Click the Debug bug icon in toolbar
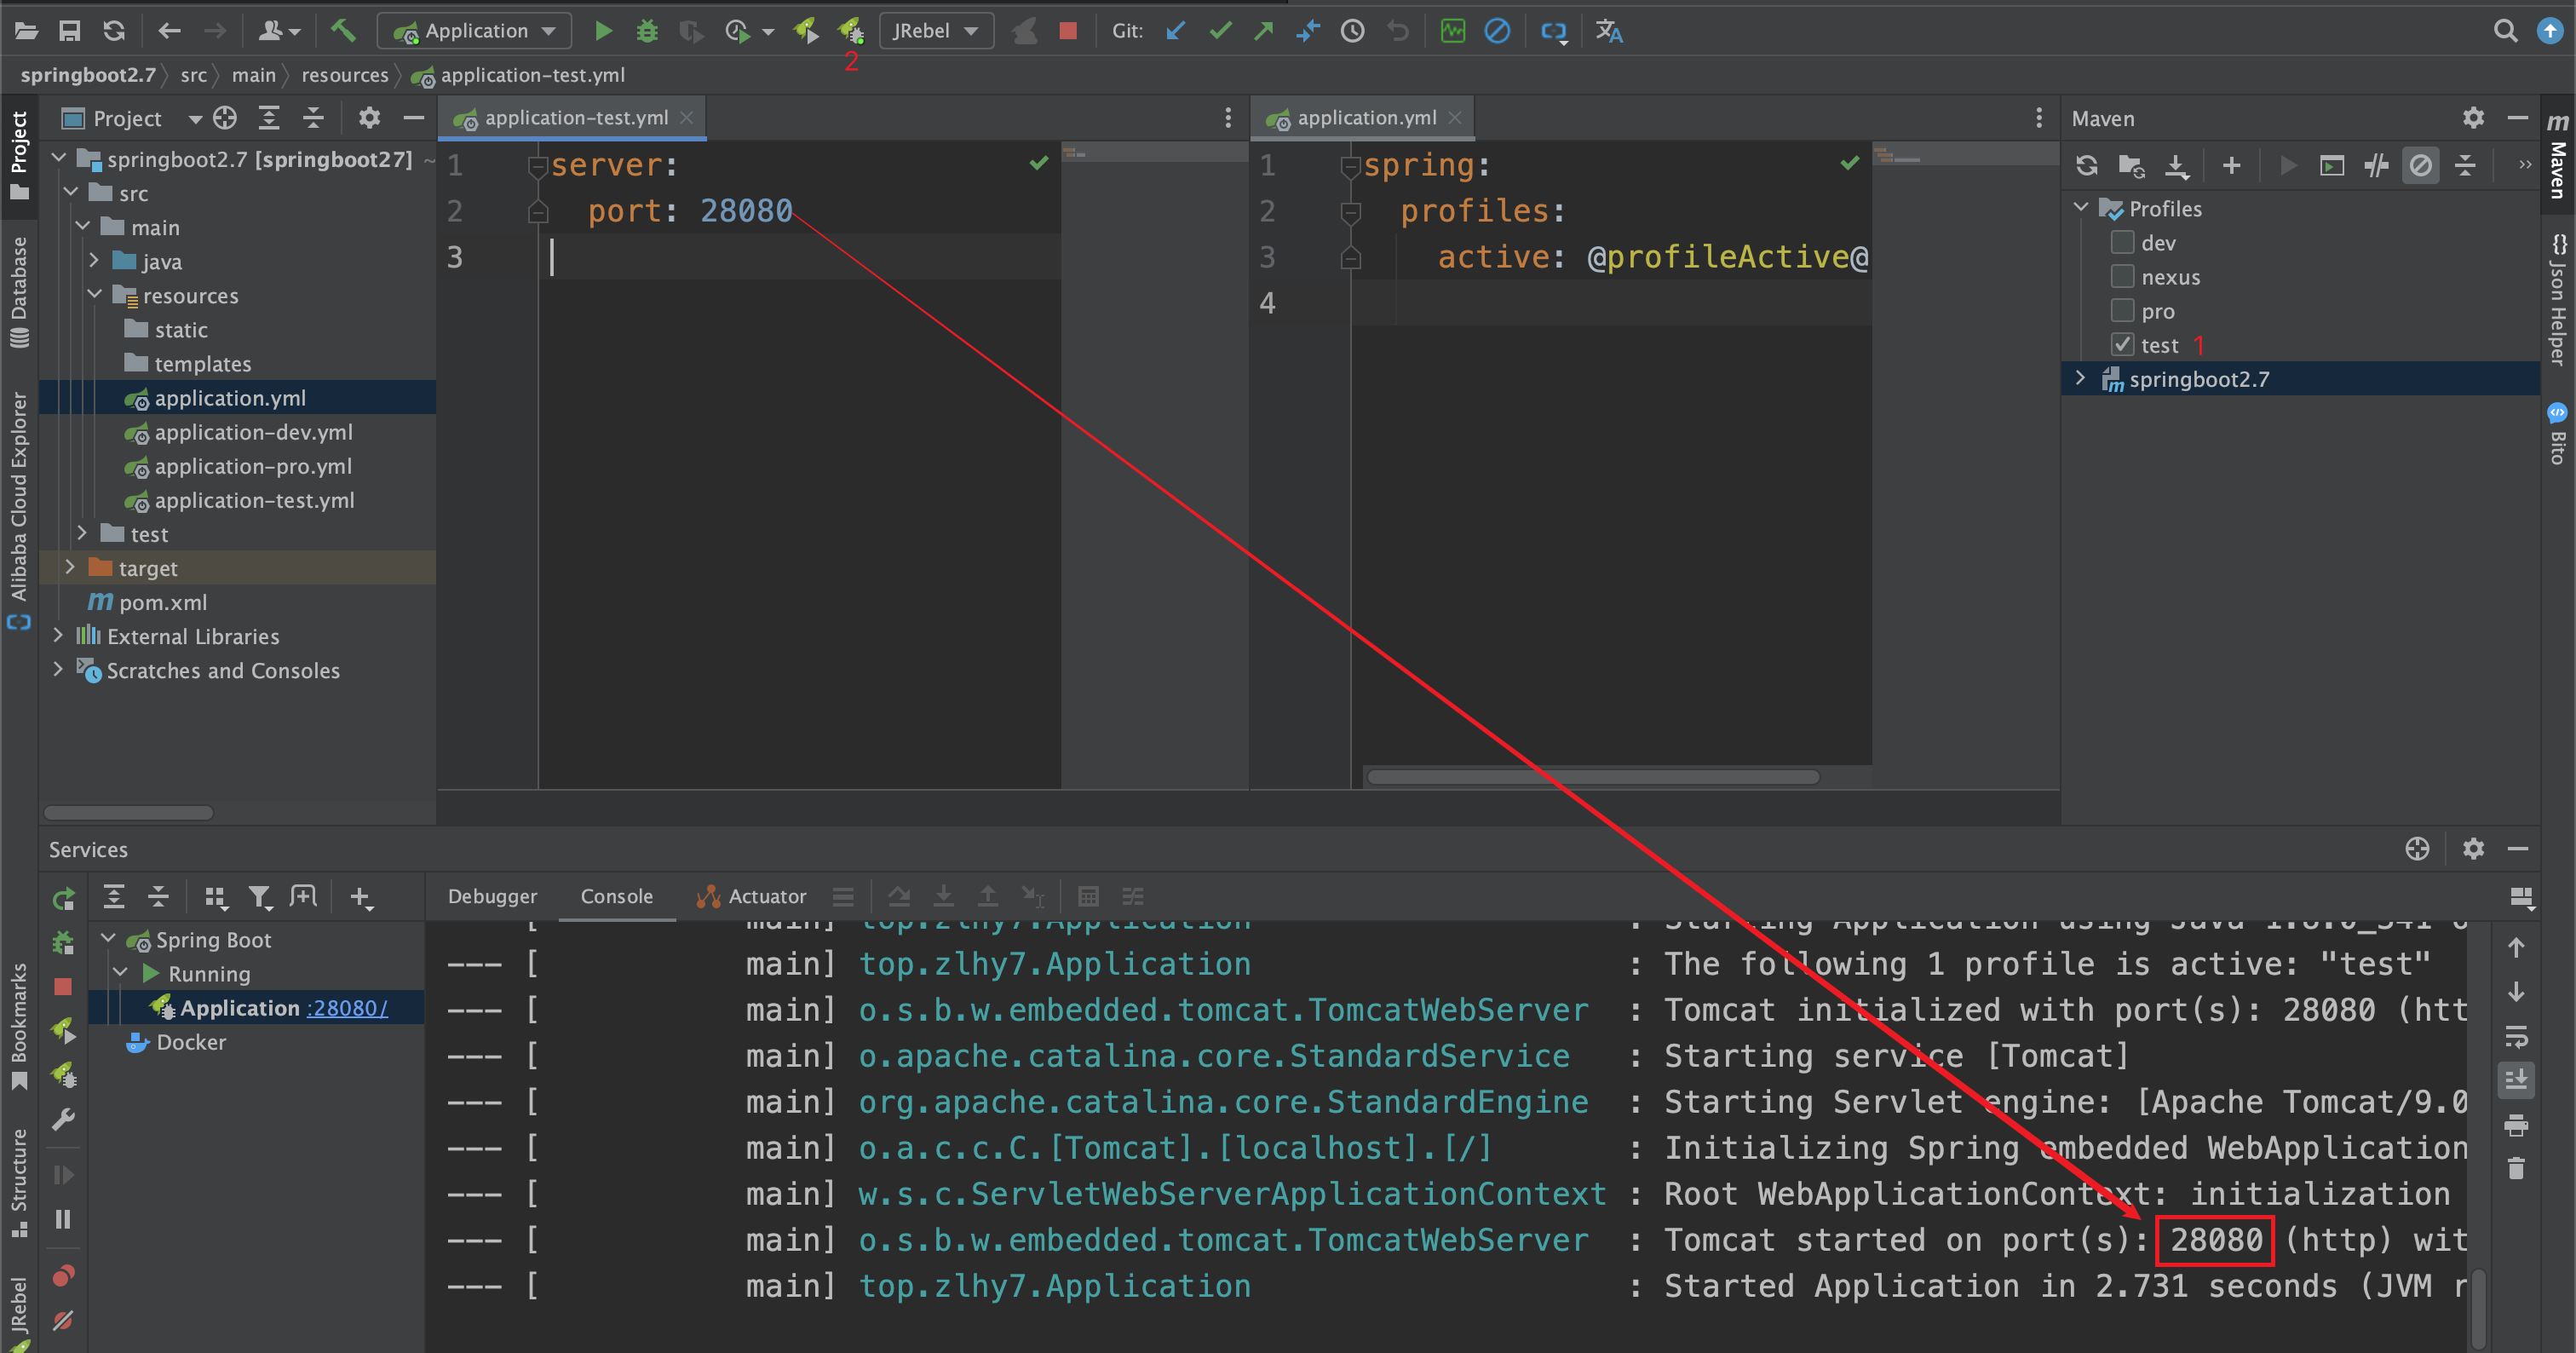The width and height of the screenshot is (2576, 1353). [647, 31]
